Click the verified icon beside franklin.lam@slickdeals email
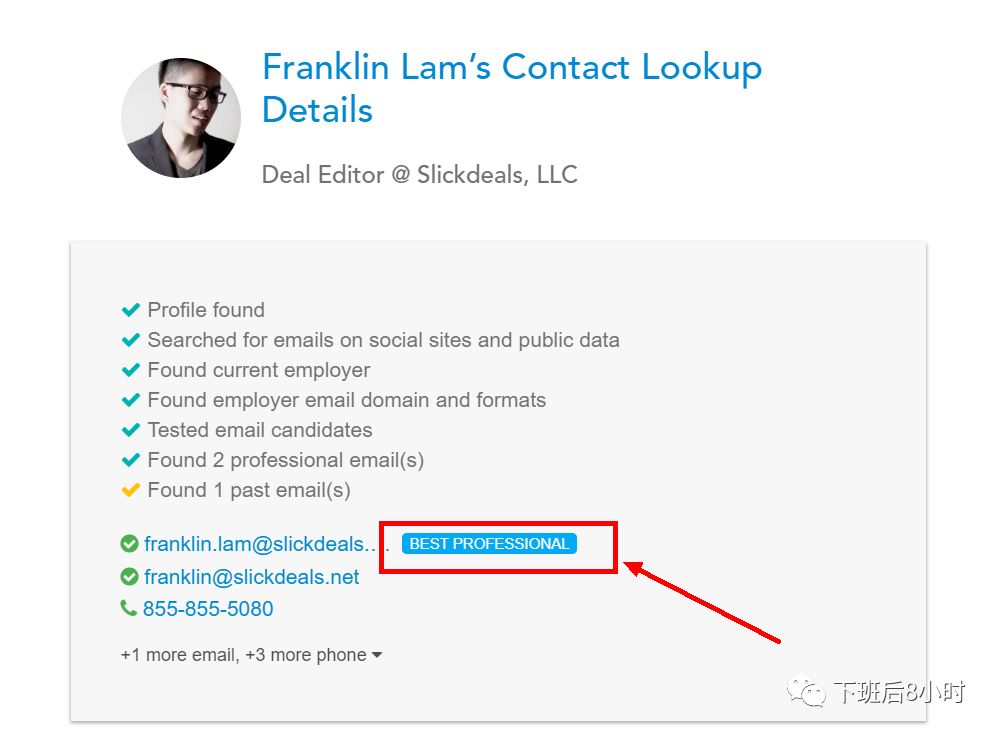The image size is (998, 736). pyautogui.click(x=129, y=544)
